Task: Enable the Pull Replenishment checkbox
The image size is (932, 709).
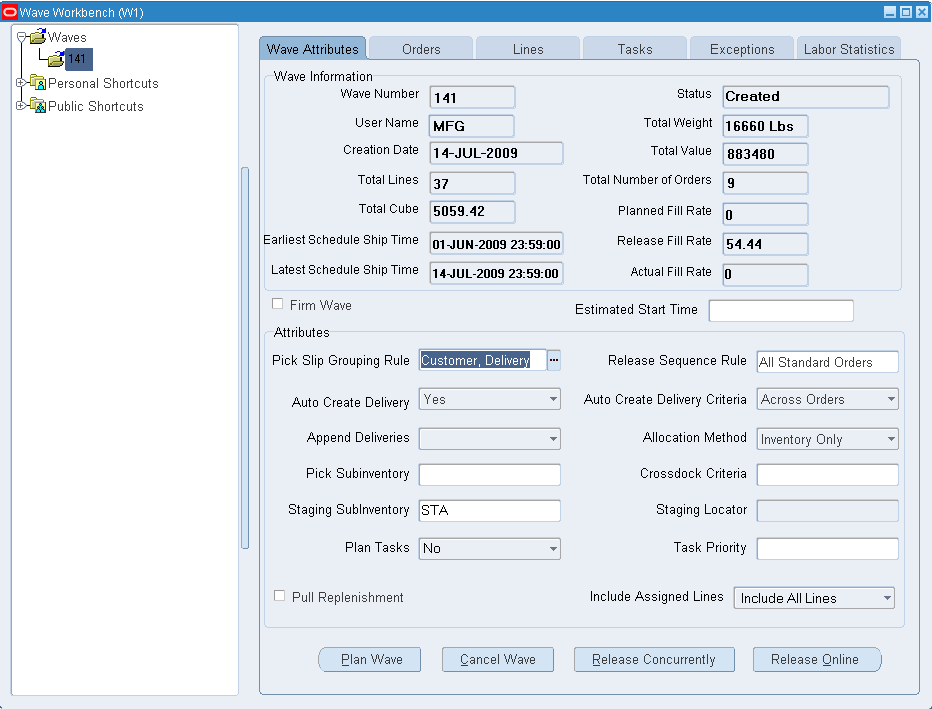Action: (279, 595)
